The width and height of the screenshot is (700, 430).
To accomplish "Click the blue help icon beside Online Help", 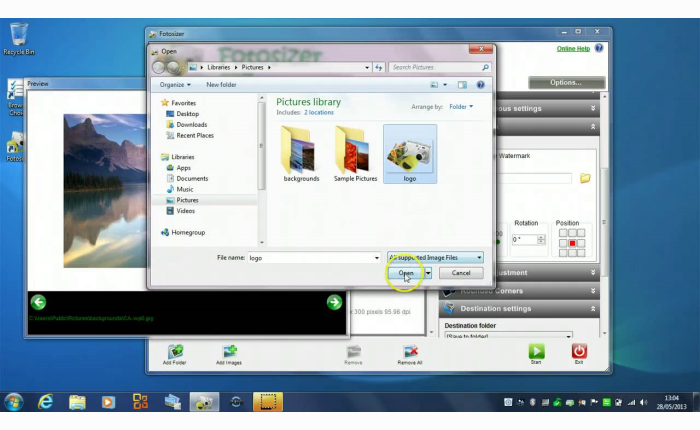I will (599, 48).
